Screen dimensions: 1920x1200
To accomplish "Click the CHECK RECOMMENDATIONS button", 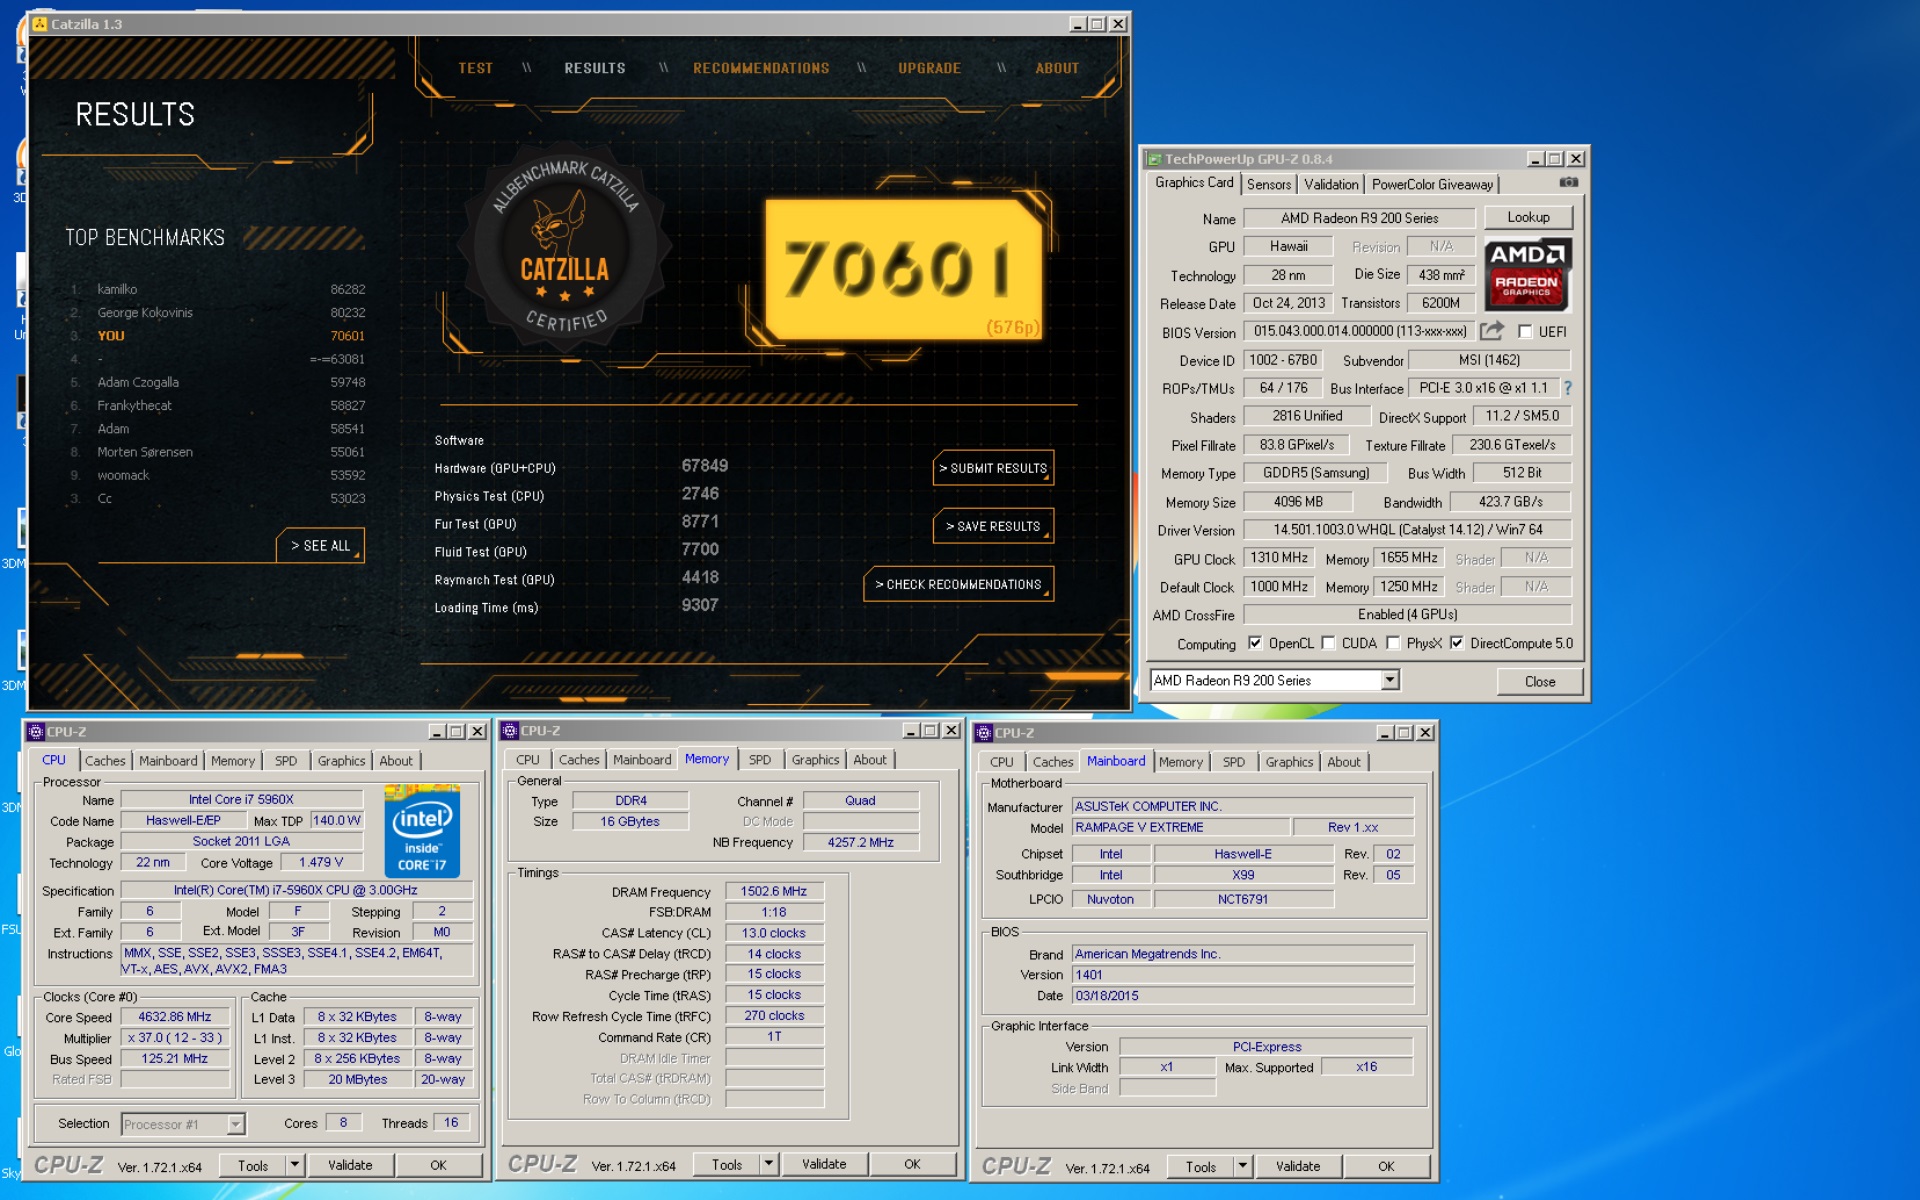I will click(x=958, y=584).
